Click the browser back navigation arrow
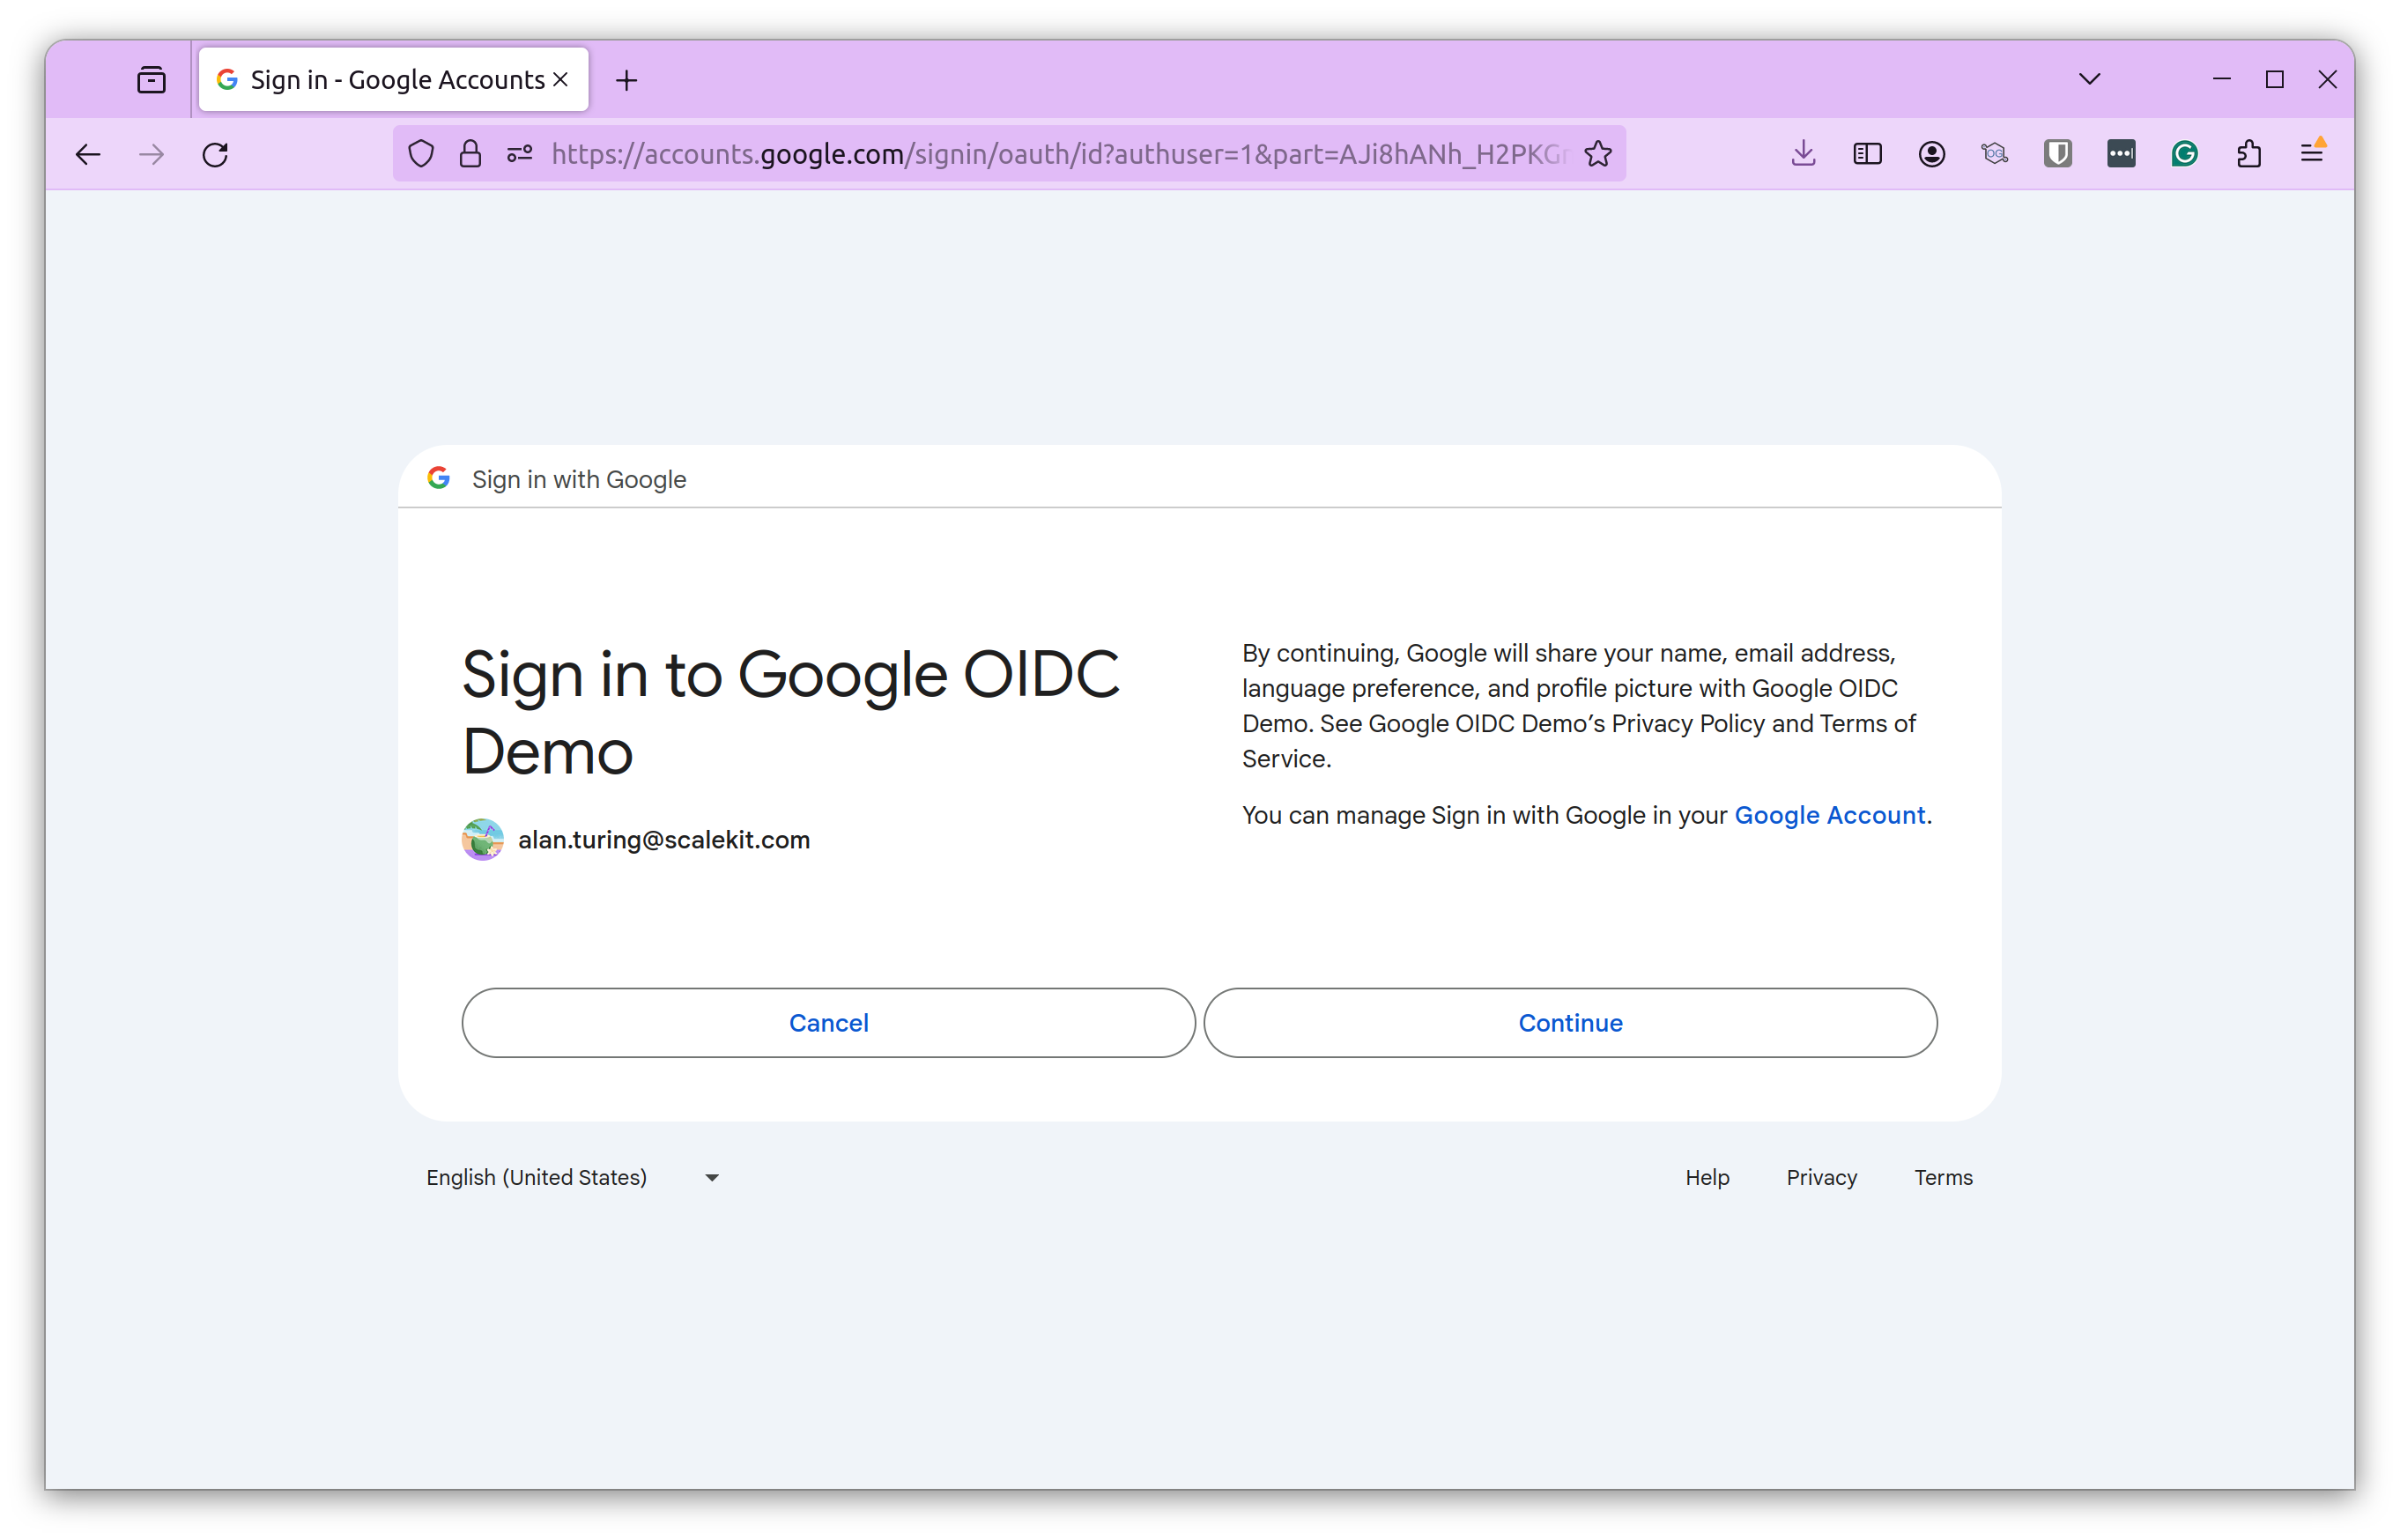This screenshot has height=1540, width=2400. [x=87, y=156]
